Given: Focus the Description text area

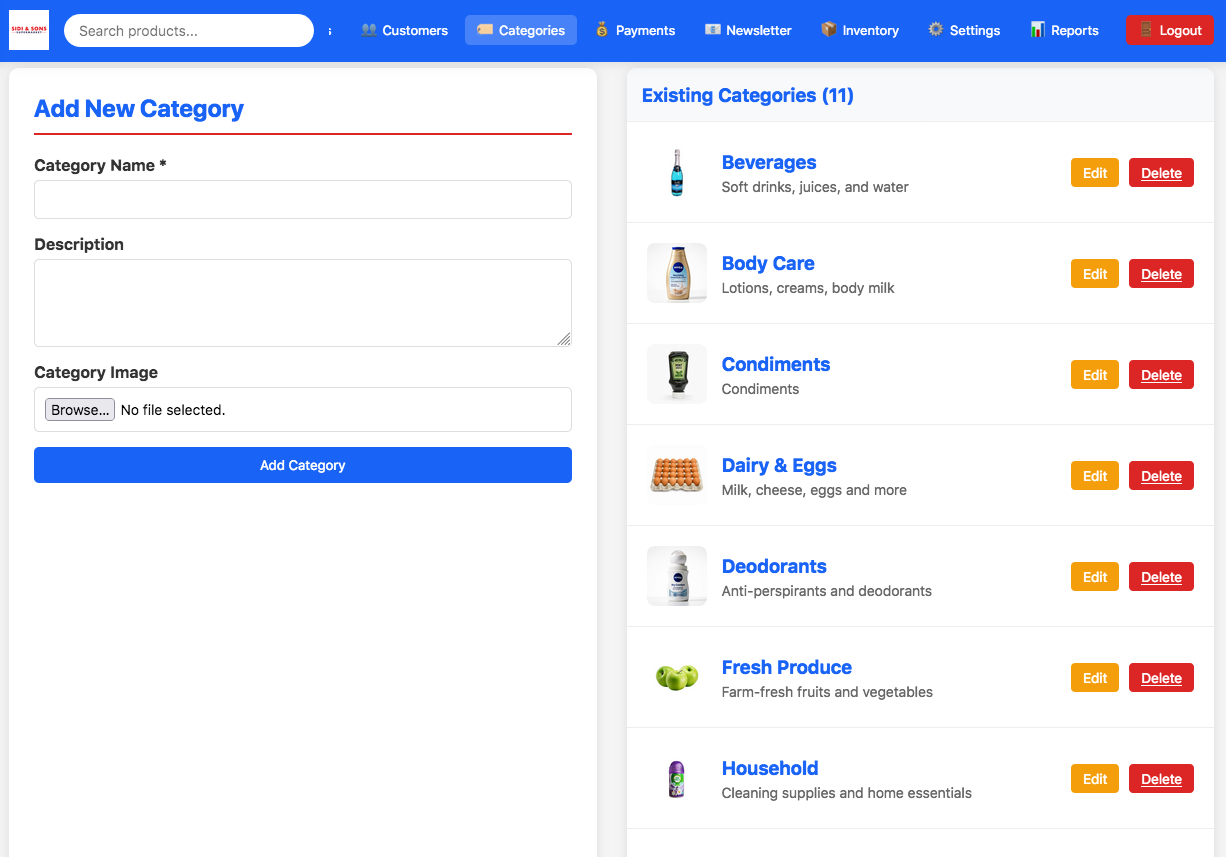Looking at the screenshot, I should click(303, 303).
